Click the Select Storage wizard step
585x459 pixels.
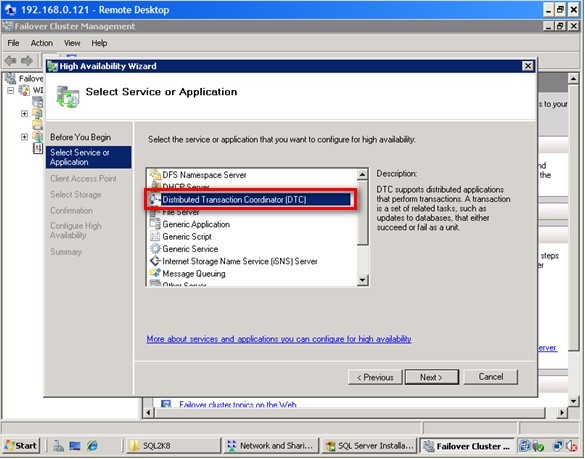(75, 195)
